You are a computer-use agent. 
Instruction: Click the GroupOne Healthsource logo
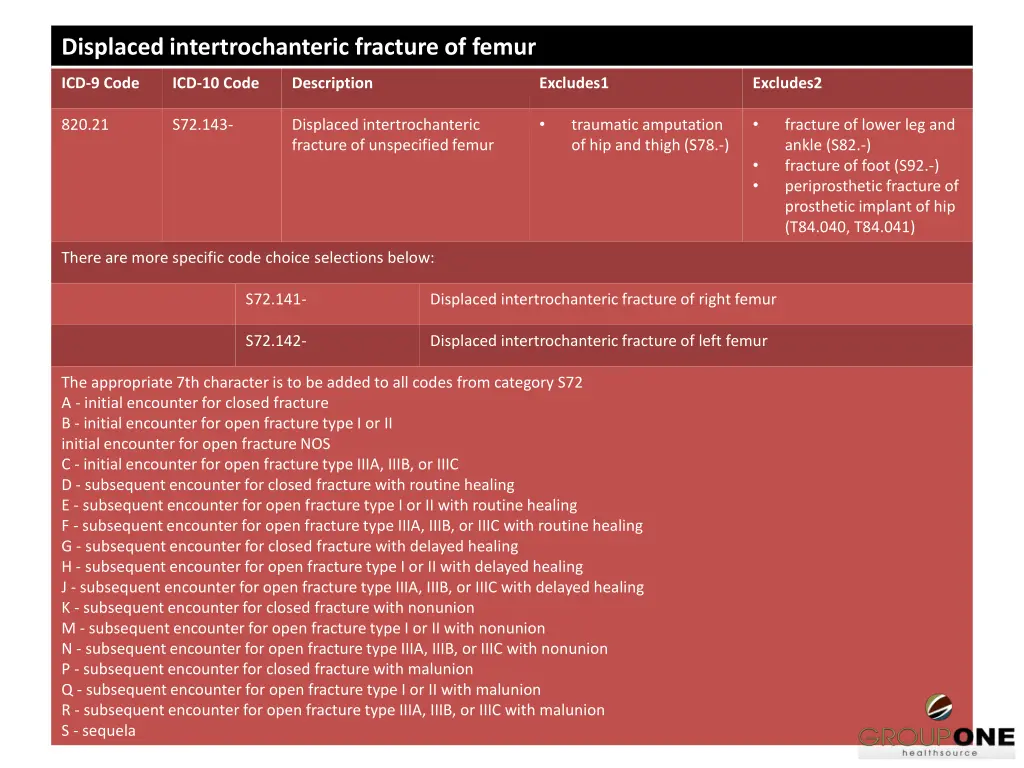936,726
